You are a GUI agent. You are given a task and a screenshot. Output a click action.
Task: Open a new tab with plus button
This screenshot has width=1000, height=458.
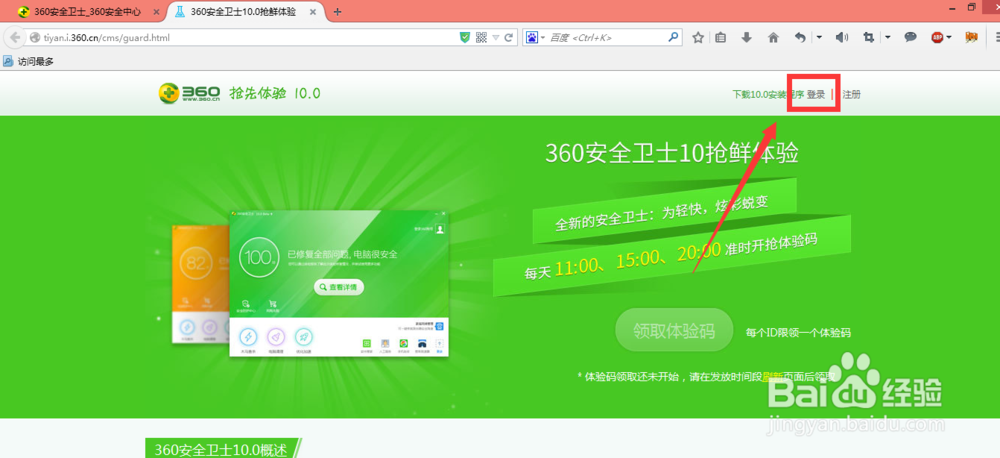[337, 11]
